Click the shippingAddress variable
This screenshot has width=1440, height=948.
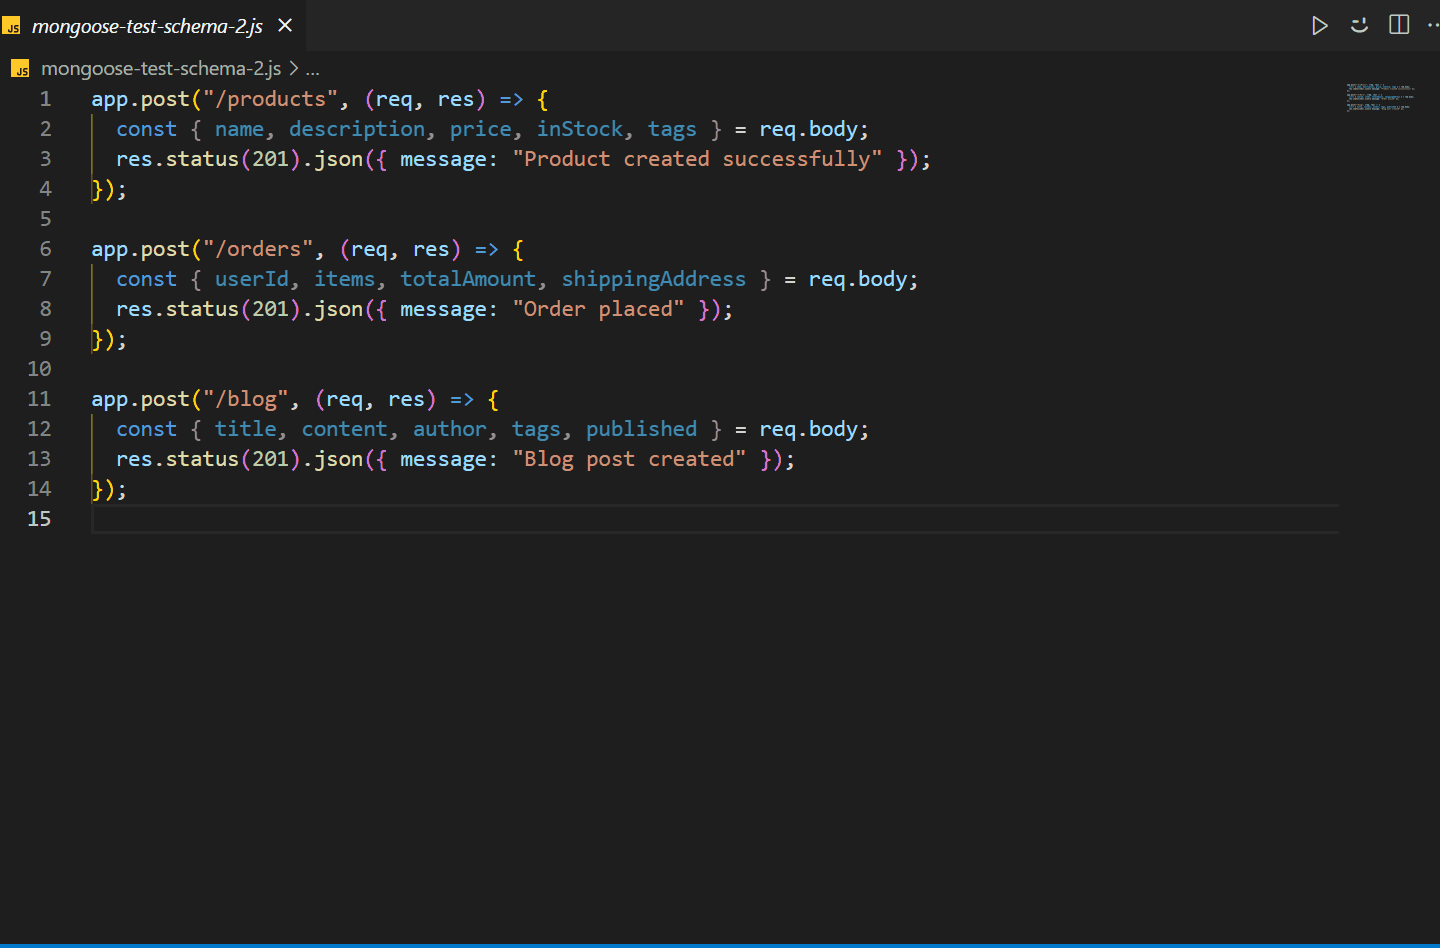click(x=654, y=279)
